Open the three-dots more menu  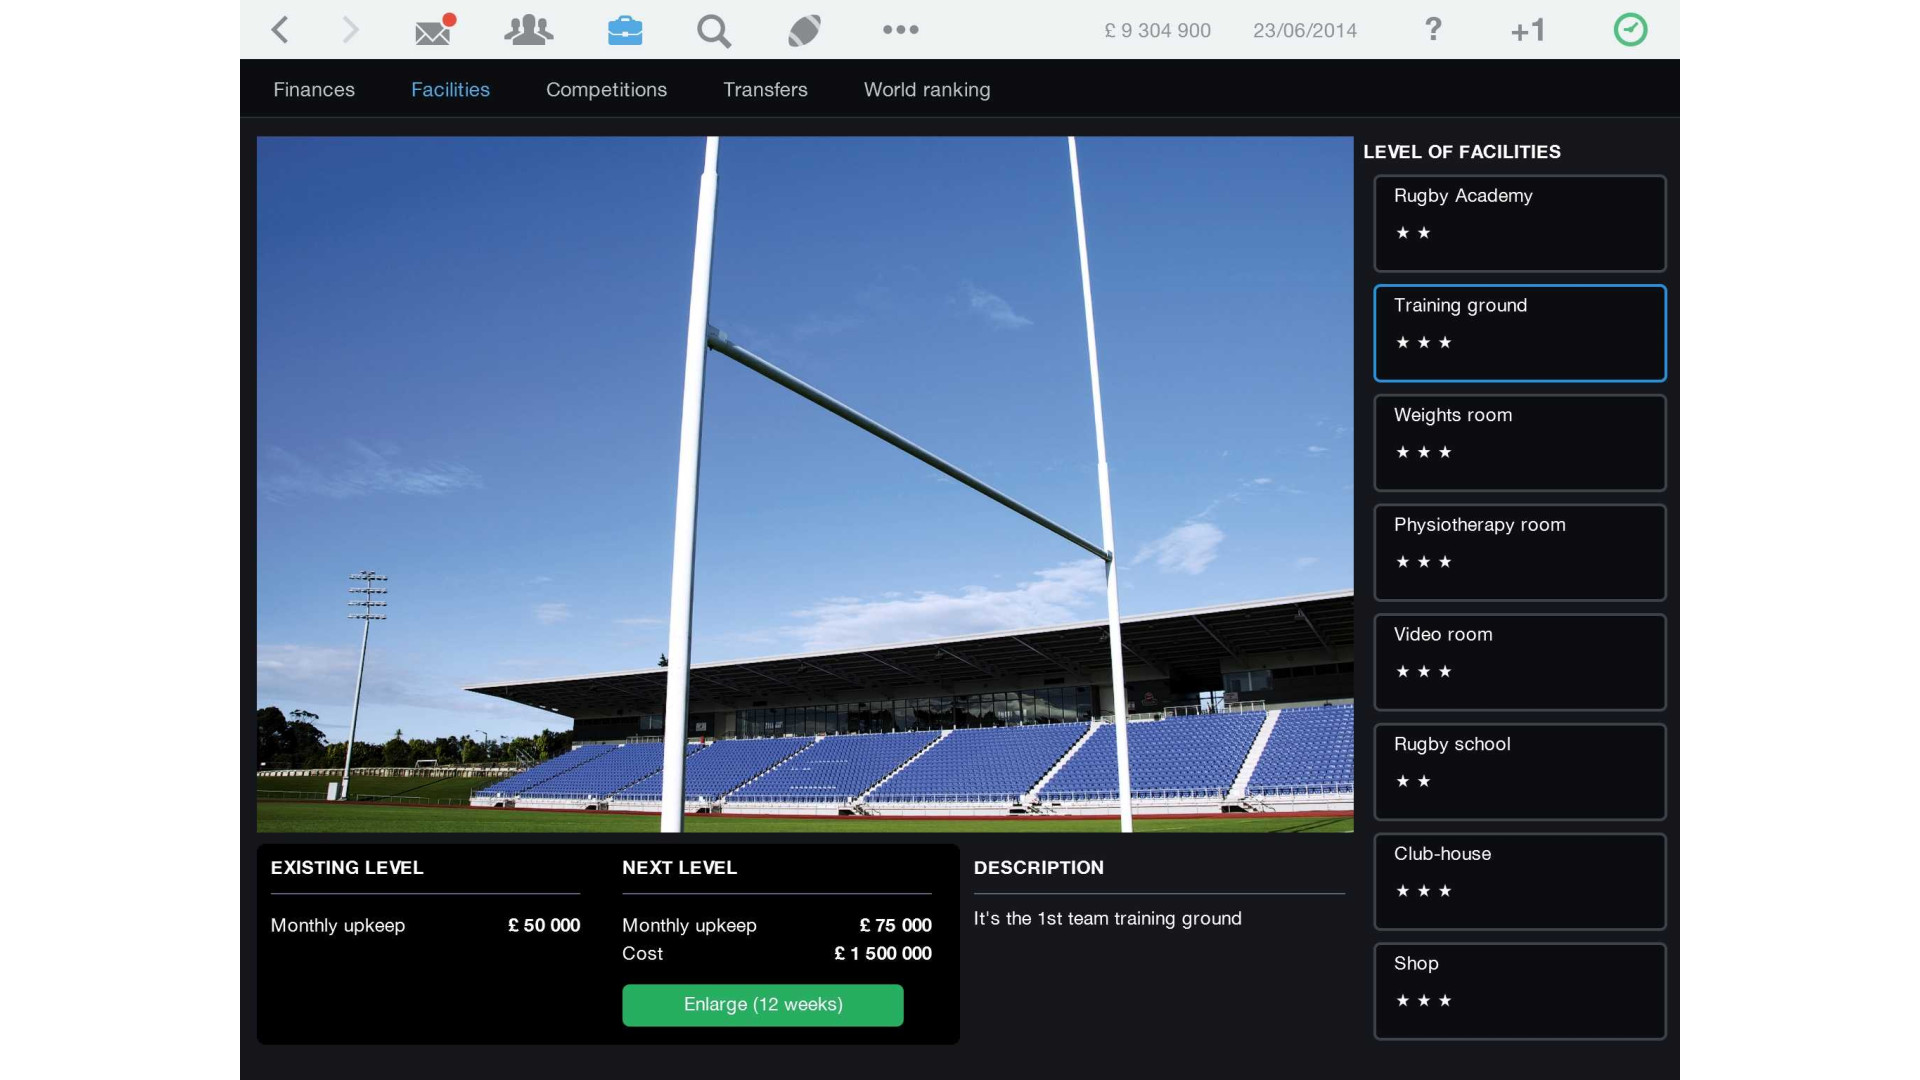(900, 30)
